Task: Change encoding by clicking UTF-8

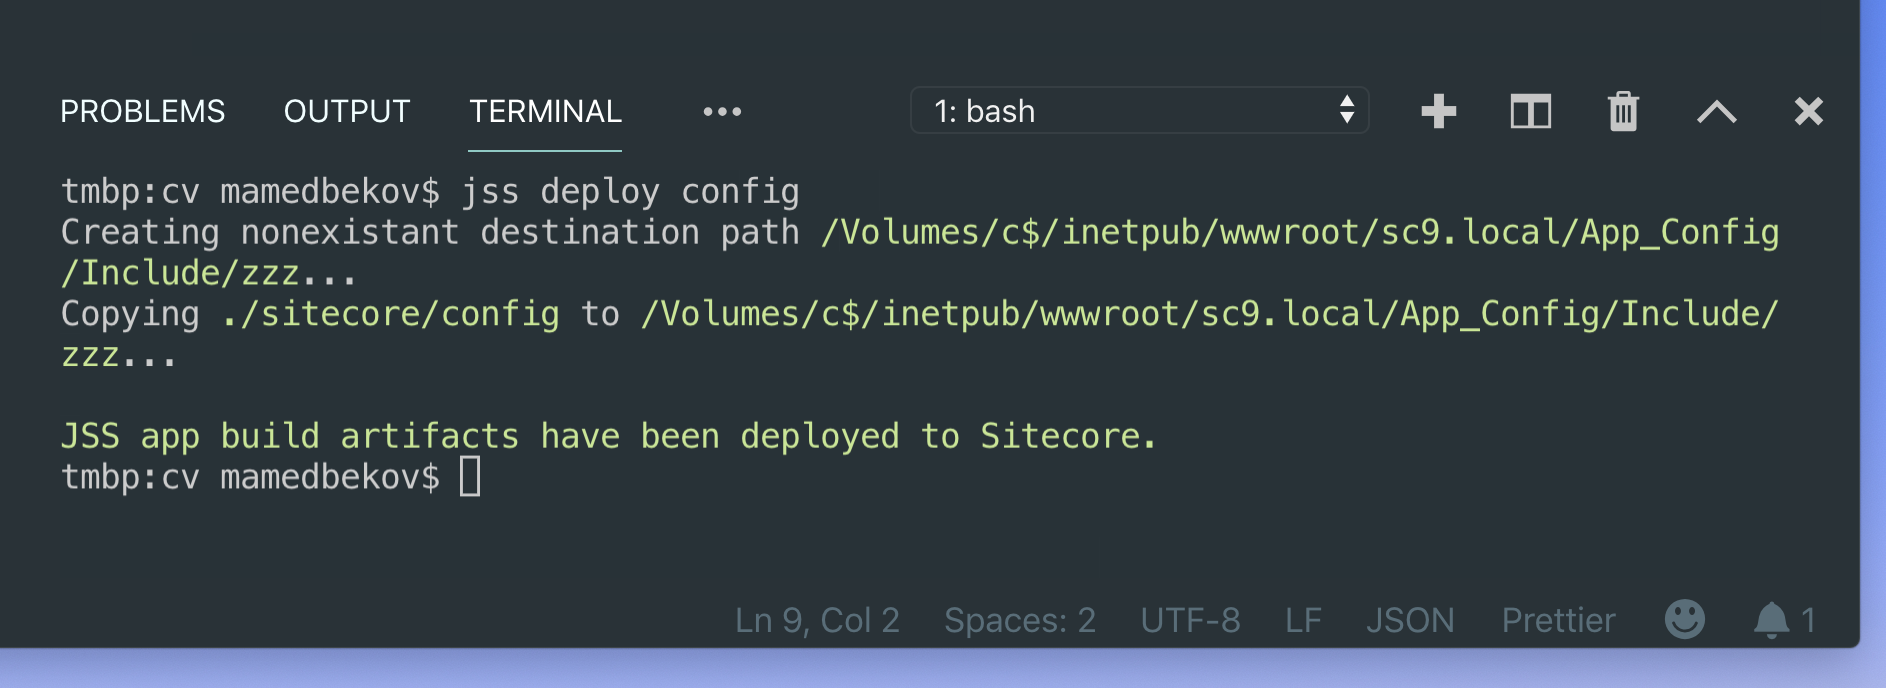Action: click(x=1191, y=620)
